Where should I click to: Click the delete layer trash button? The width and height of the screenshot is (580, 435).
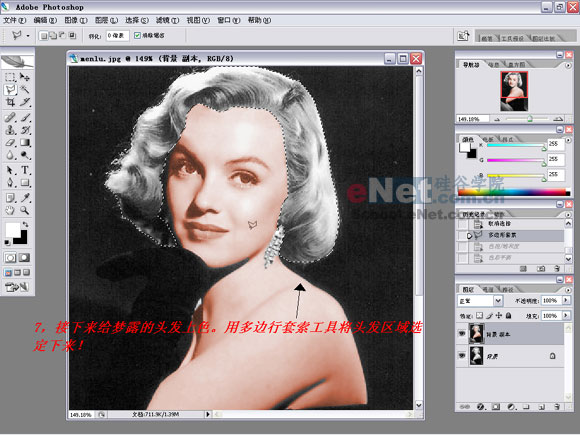point(557,407)
